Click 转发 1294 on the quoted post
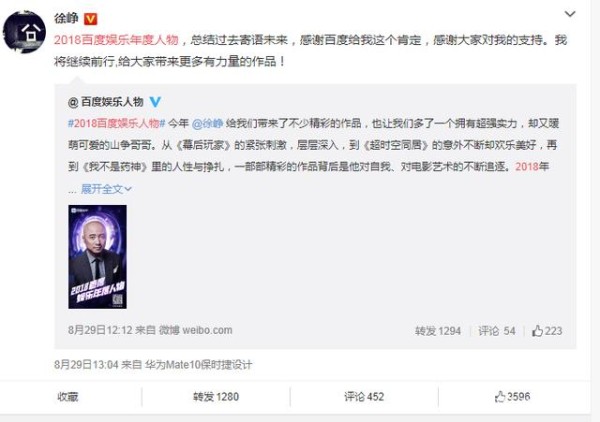The width and height of the screenshot is (600, 422). [x=438, y=331]
